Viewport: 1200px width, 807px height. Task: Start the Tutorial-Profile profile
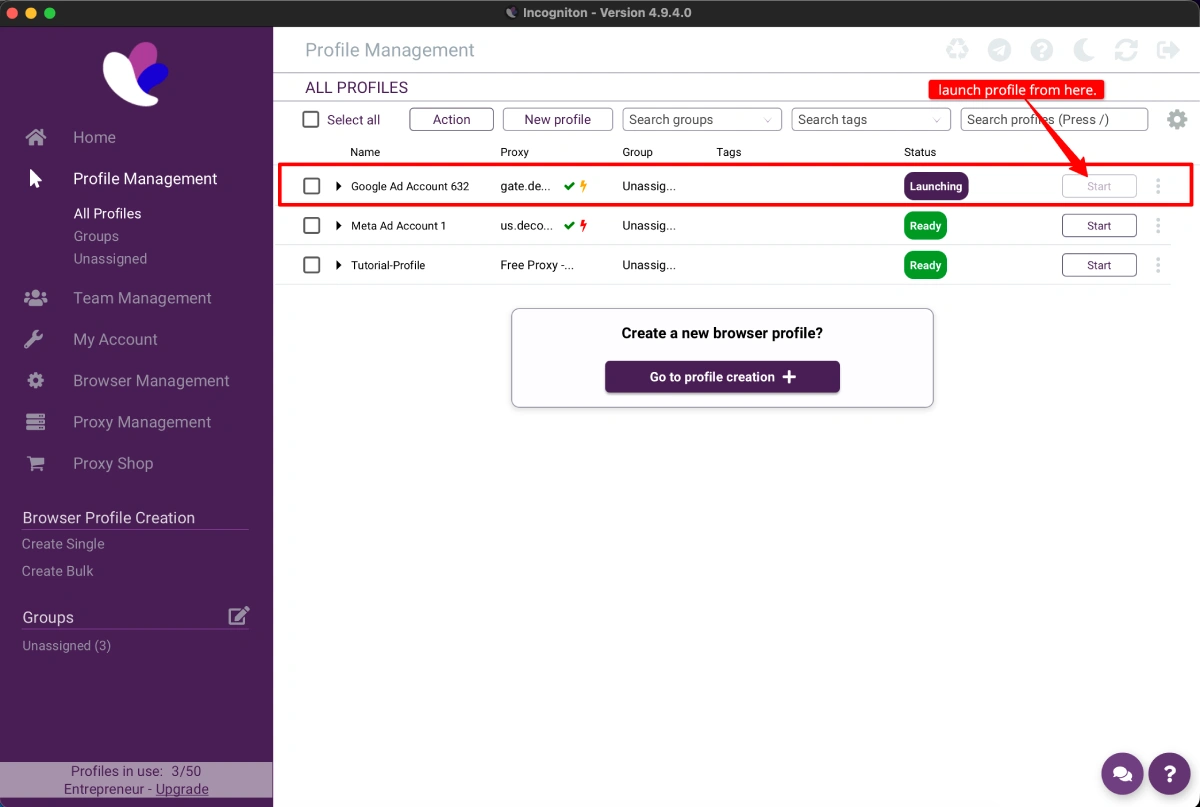pyautogui.click(x=1099, y=265)
